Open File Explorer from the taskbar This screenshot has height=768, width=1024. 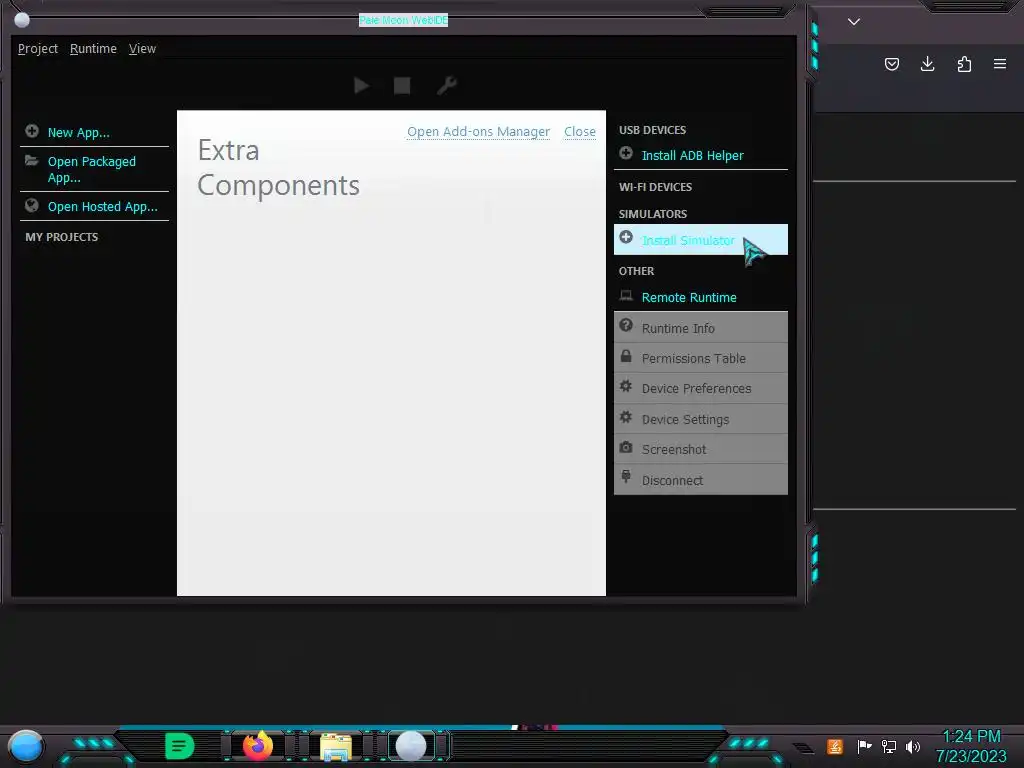pos(336,746)
